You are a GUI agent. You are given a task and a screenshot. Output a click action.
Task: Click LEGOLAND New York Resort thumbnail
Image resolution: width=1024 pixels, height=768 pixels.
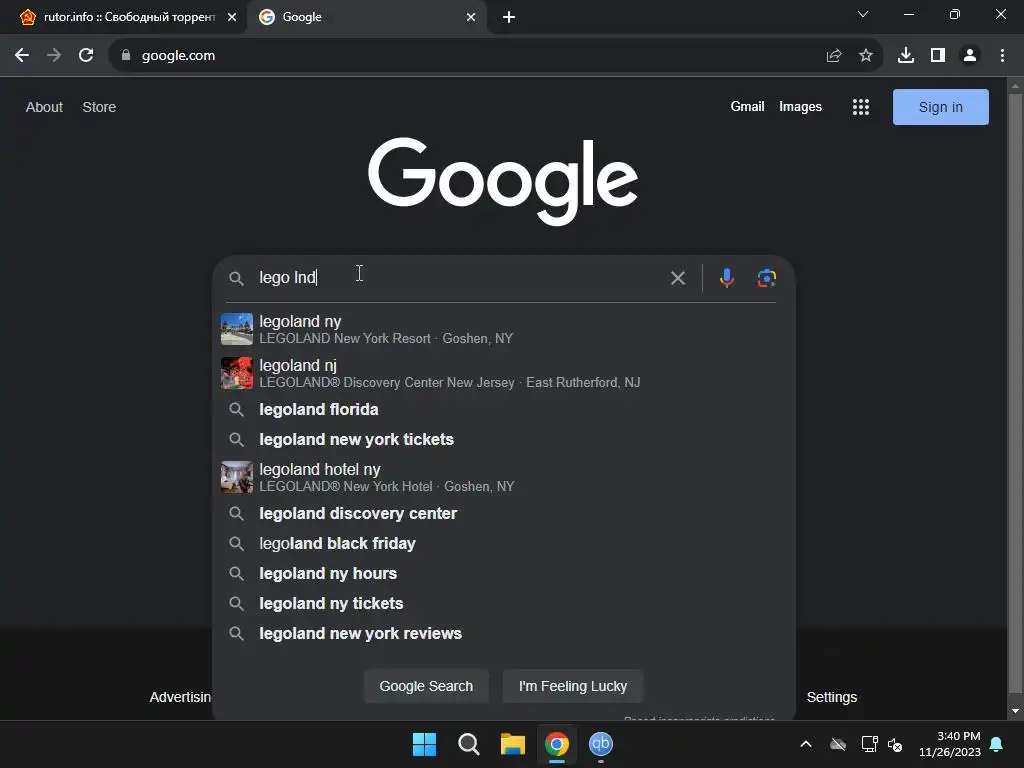tap(236, 329)
